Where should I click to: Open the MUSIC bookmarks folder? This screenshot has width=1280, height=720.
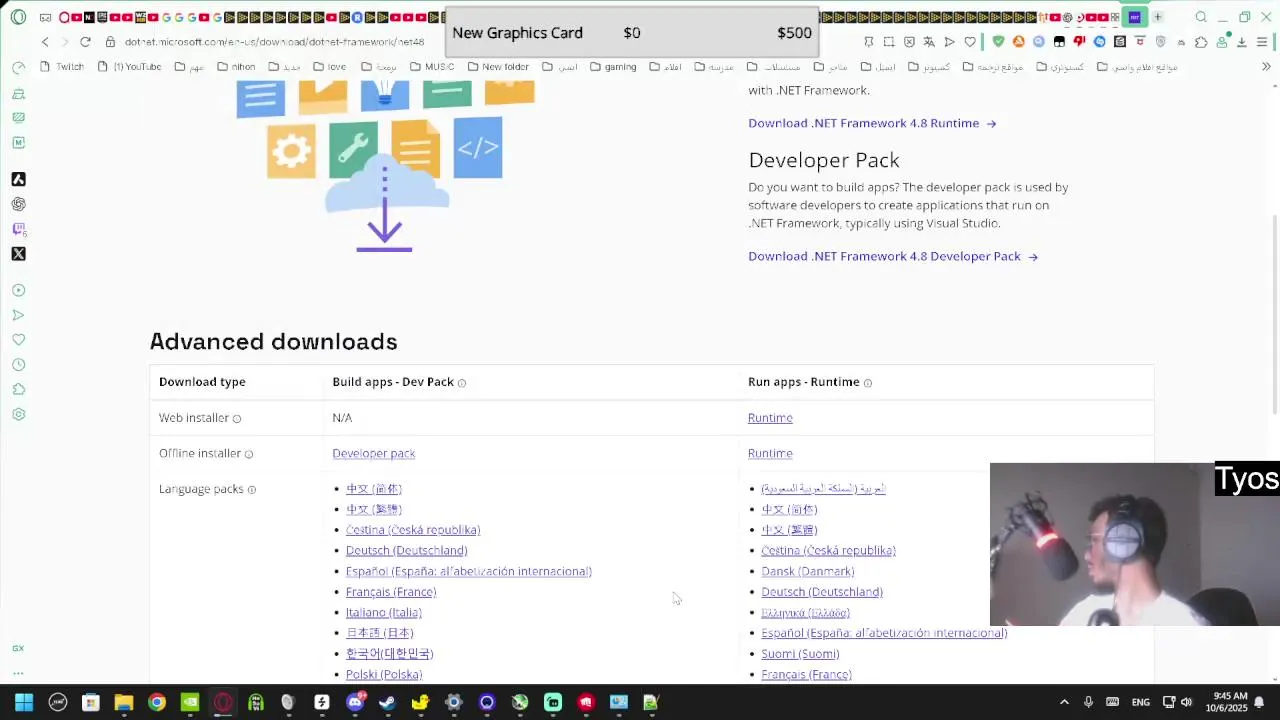[431, 67]
